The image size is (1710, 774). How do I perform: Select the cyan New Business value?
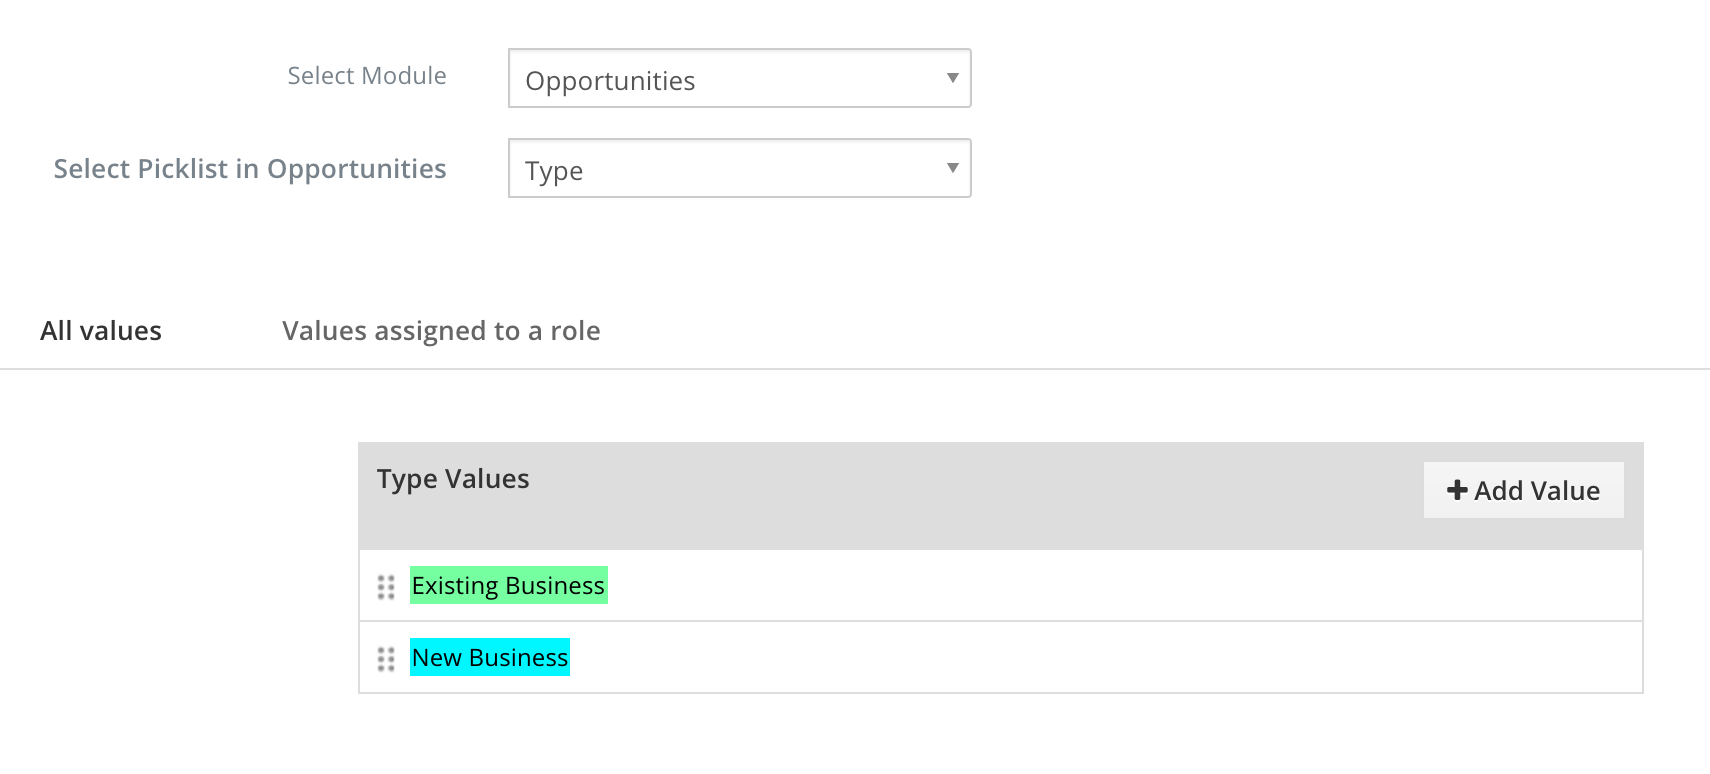(490, 658)
